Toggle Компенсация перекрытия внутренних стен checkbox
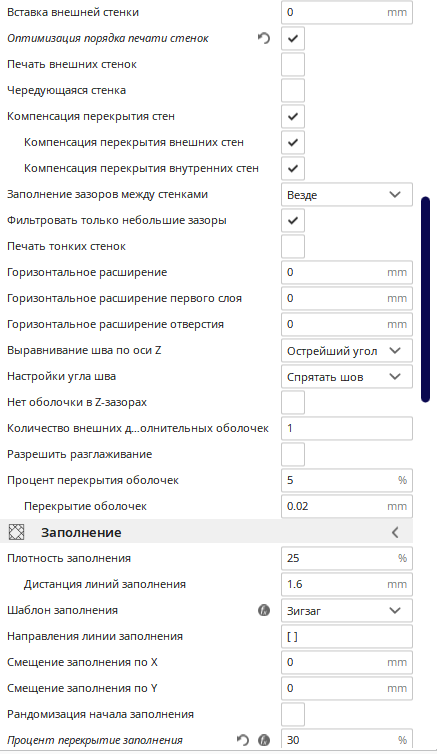 click(x=293, y=168)
